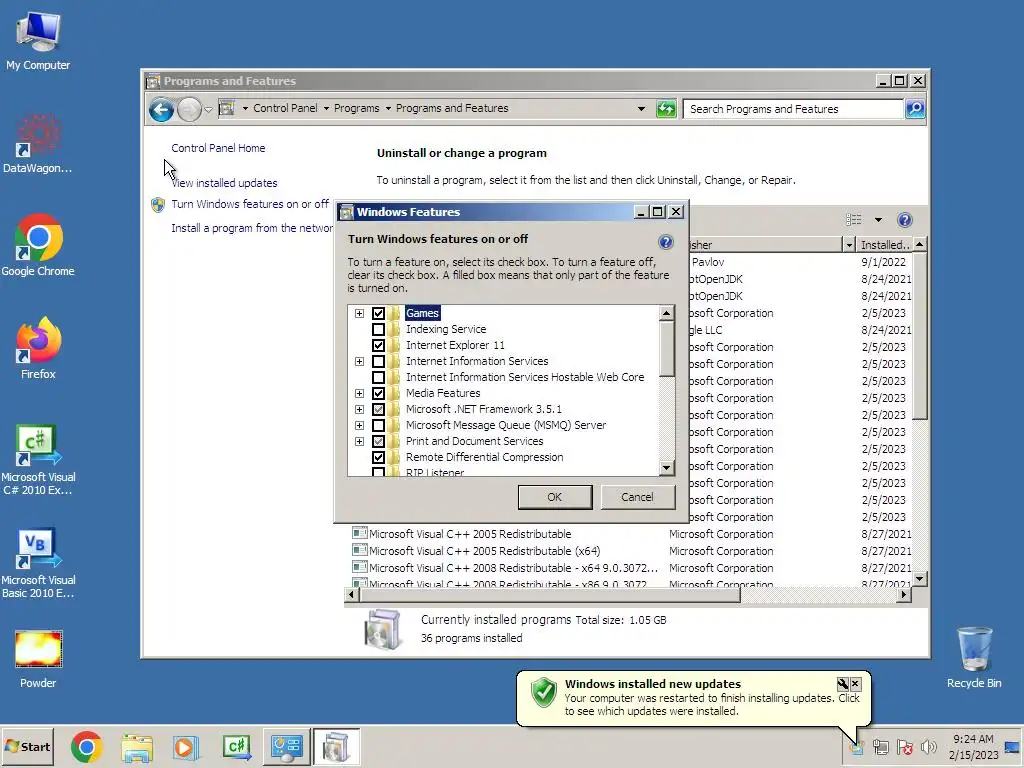Check Microsoft Message Queue (MSMQ) Server checkbox

[378, 425]
